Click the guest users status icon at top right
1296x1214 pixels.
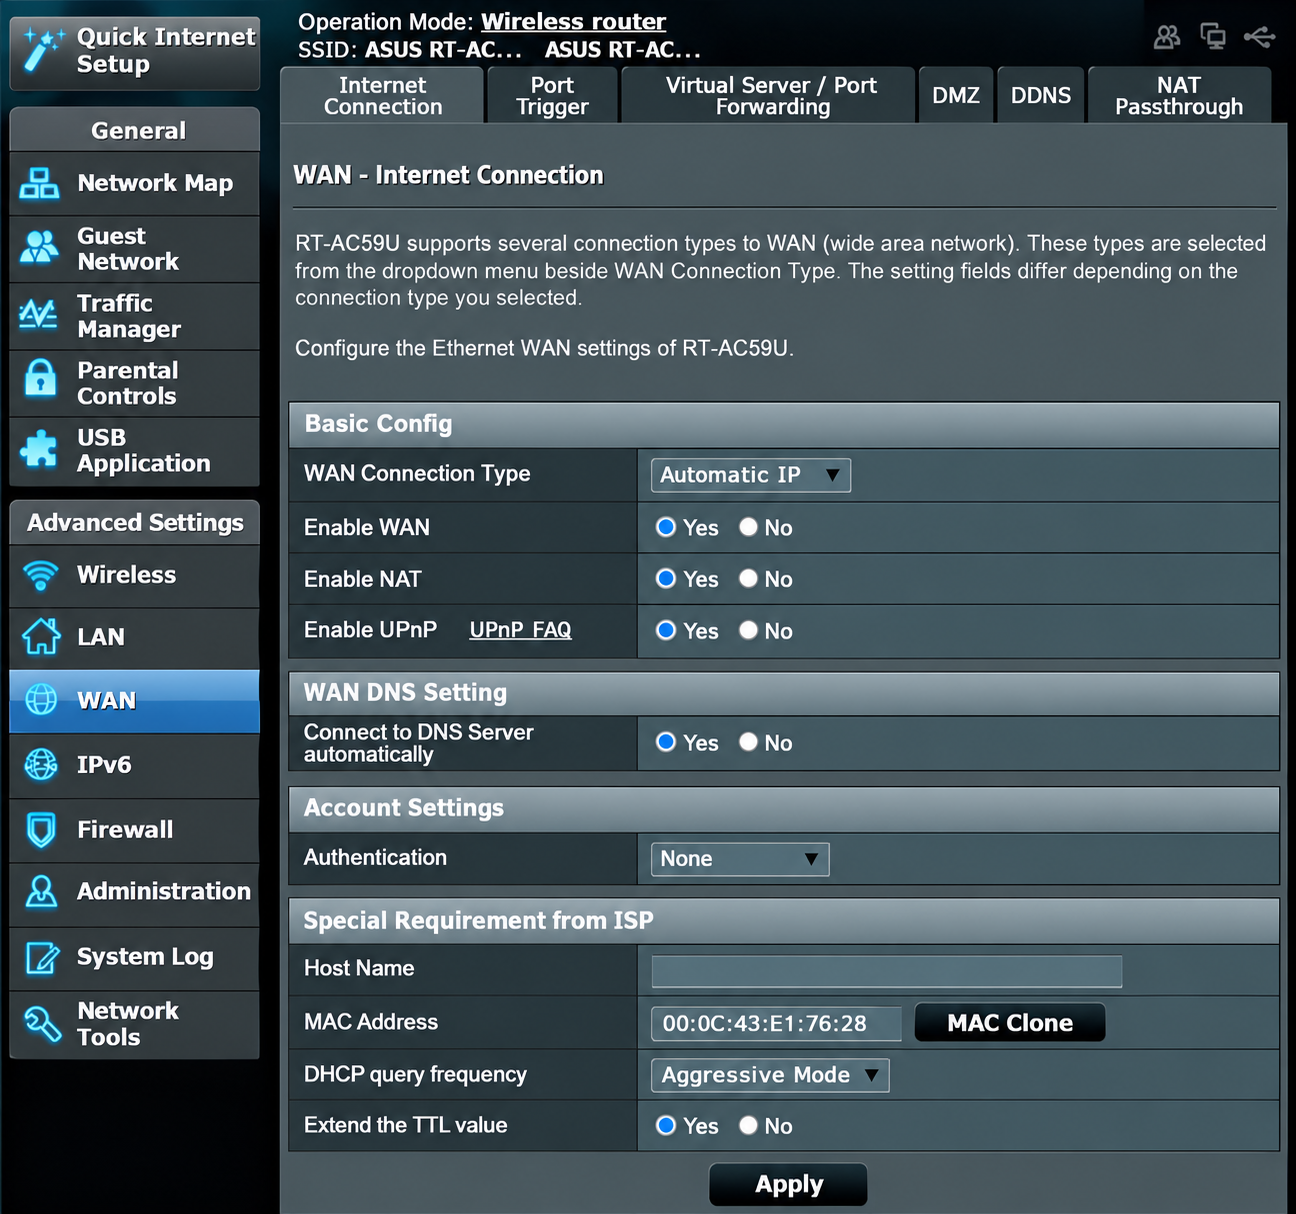[x=1167, y=37]
